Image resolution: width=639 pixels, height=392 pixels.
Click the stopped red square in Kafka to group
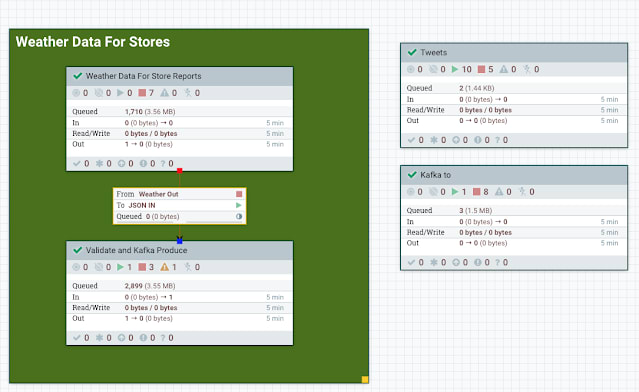tap(477, 192)
